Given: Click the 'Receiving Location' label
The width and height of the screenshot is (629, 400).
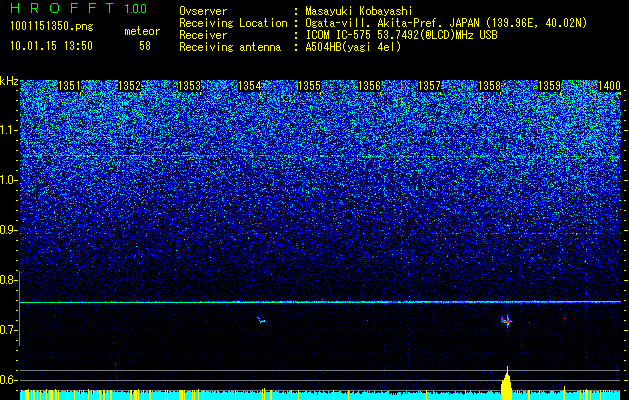Looking at the screenshot, I should [x=233, y=23].
